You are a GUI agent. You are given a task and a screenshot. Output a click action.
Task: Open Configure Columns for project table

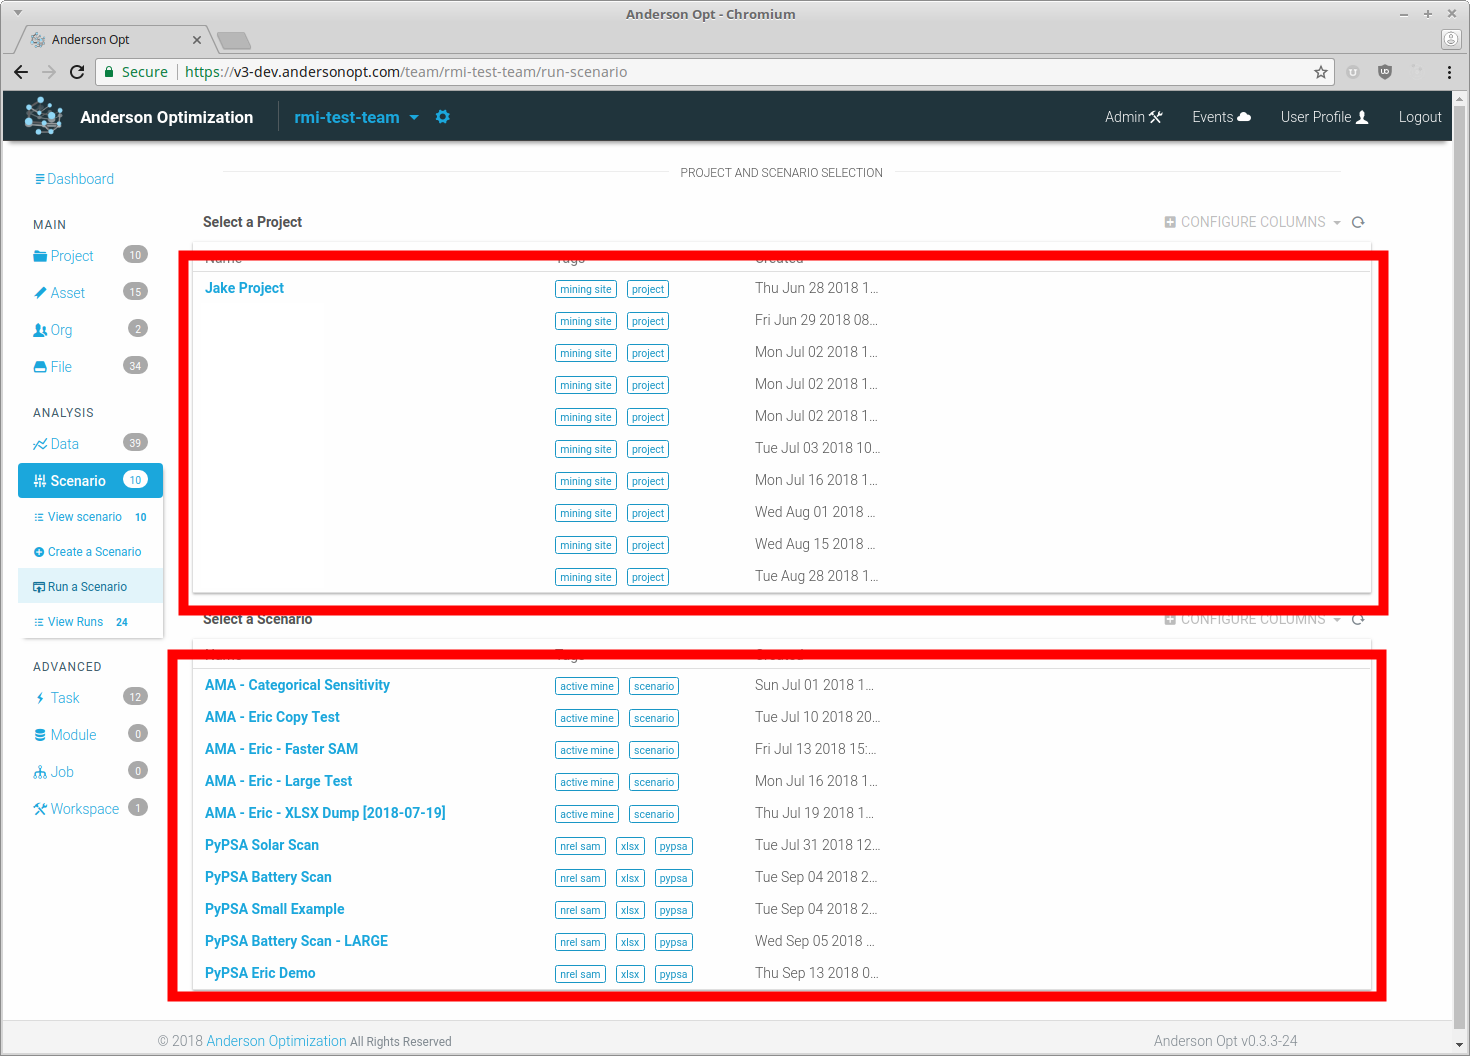(1252, 222)
